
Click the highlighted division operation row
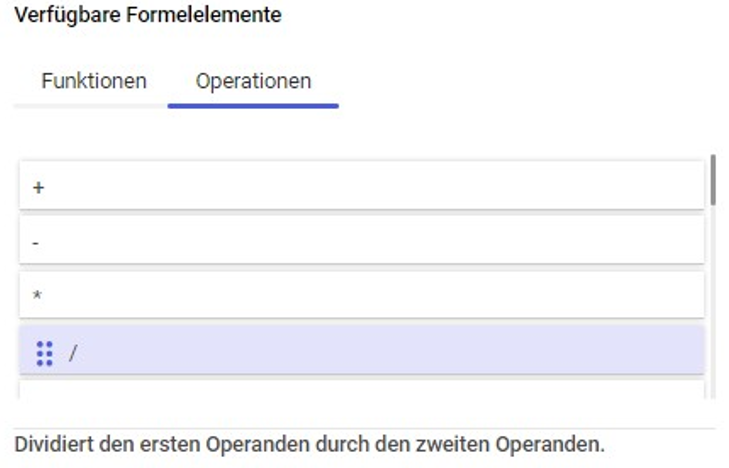(362, 349)
